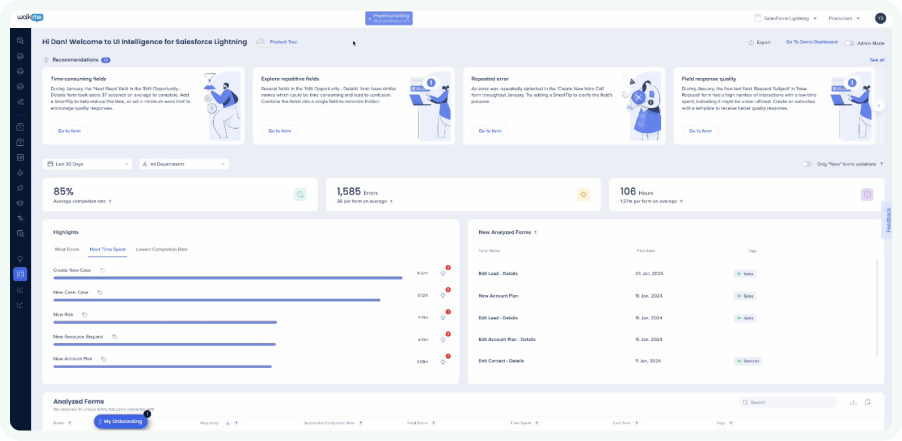Click the rocket icon in sidebar

20,188
